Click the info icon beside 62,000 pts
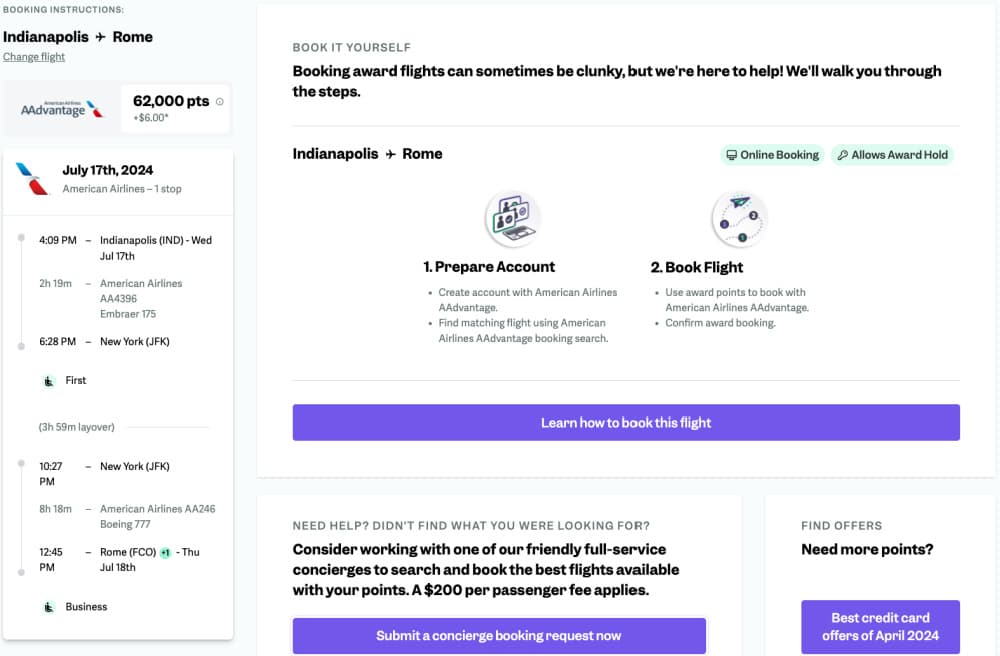Image resolution: width=1000 pixels, height=656 pixels. [220, 101]
